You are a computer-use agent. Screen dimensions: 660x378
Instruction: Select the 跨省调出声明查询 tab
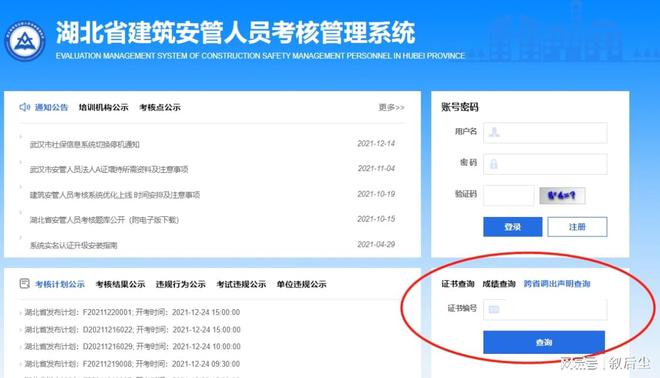click(557, 284)
